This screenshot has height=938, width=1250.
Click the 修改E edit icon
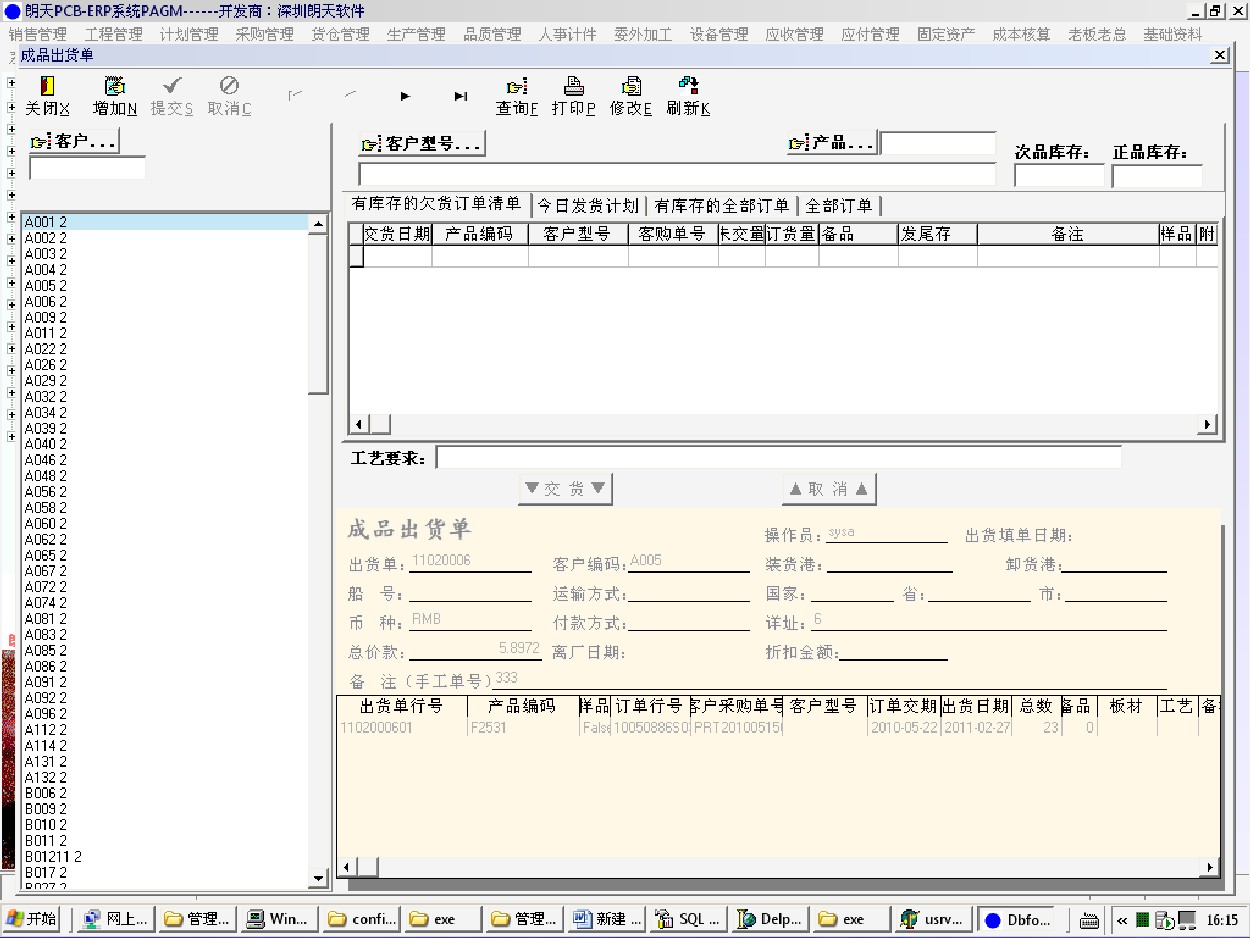tap(631, 97)
